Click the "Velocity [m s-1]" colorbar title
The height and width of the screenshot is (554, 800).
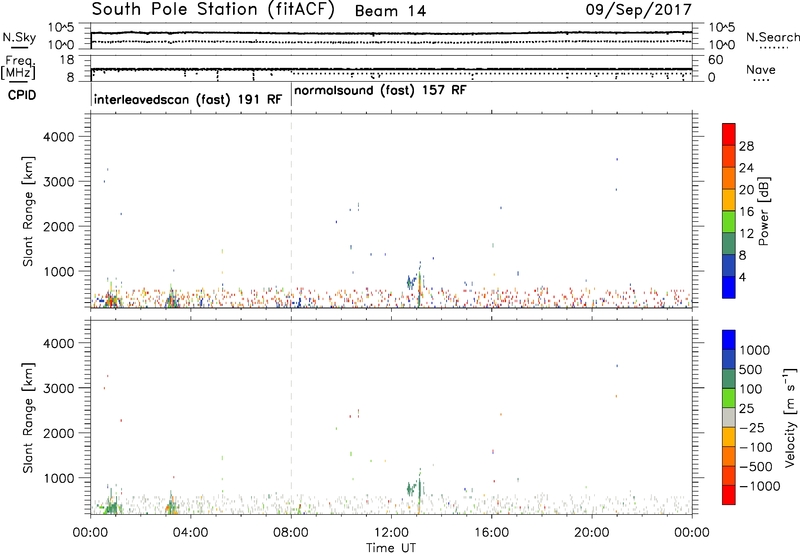tap(790, 417)
